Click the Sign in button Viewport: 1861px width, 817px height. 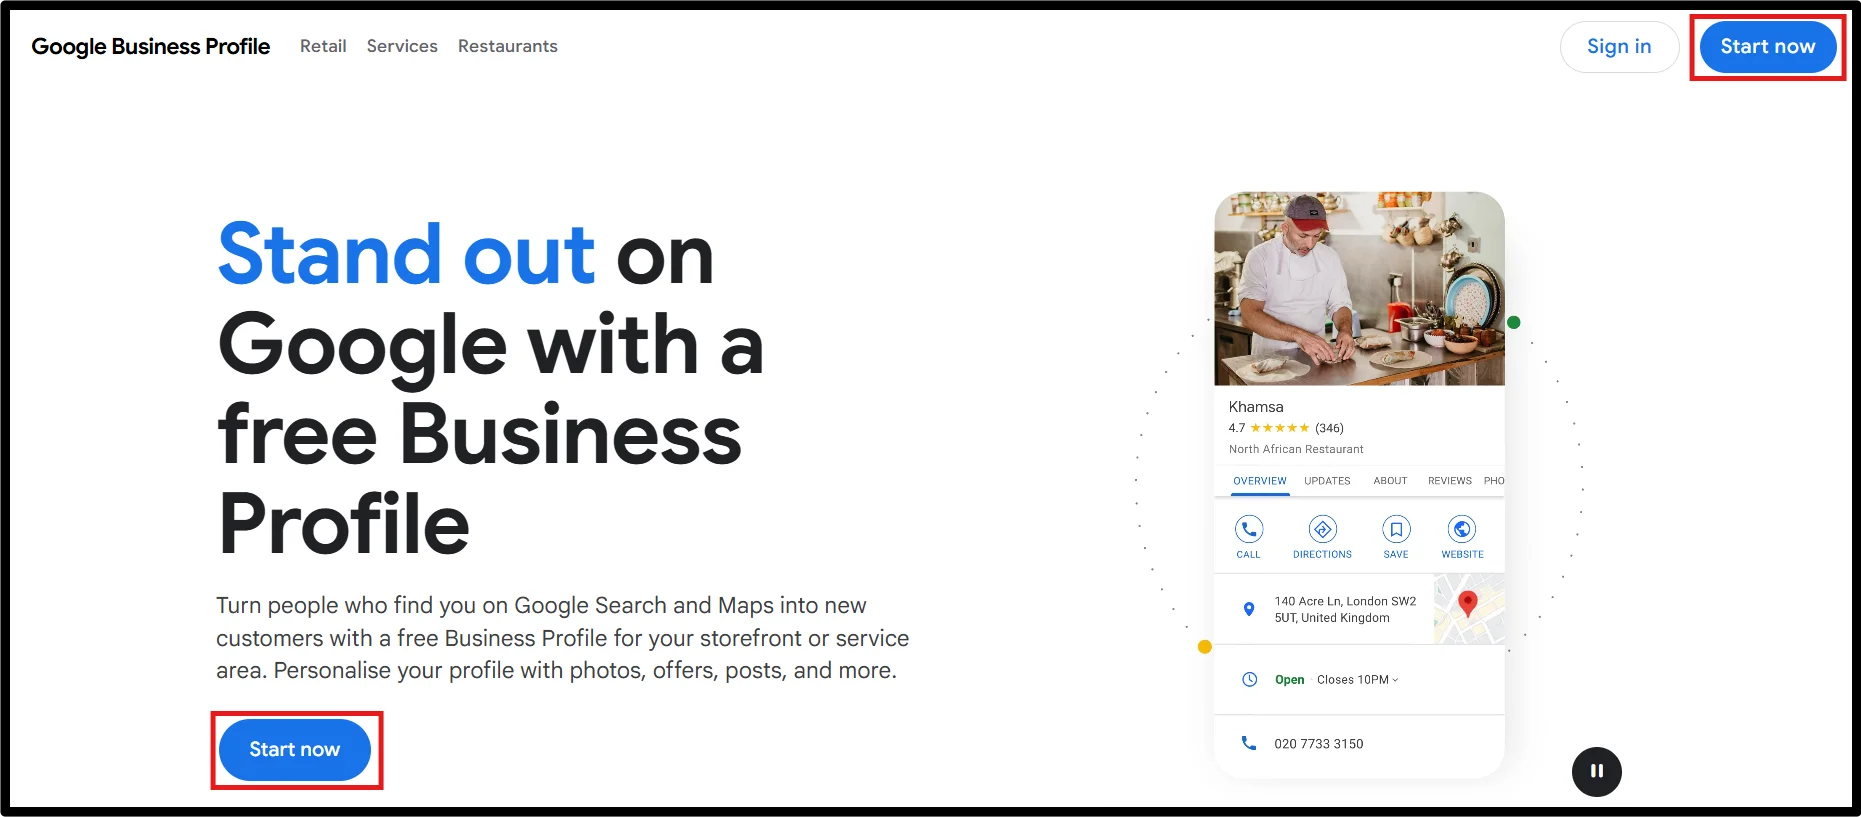(x=1619, y=47)
